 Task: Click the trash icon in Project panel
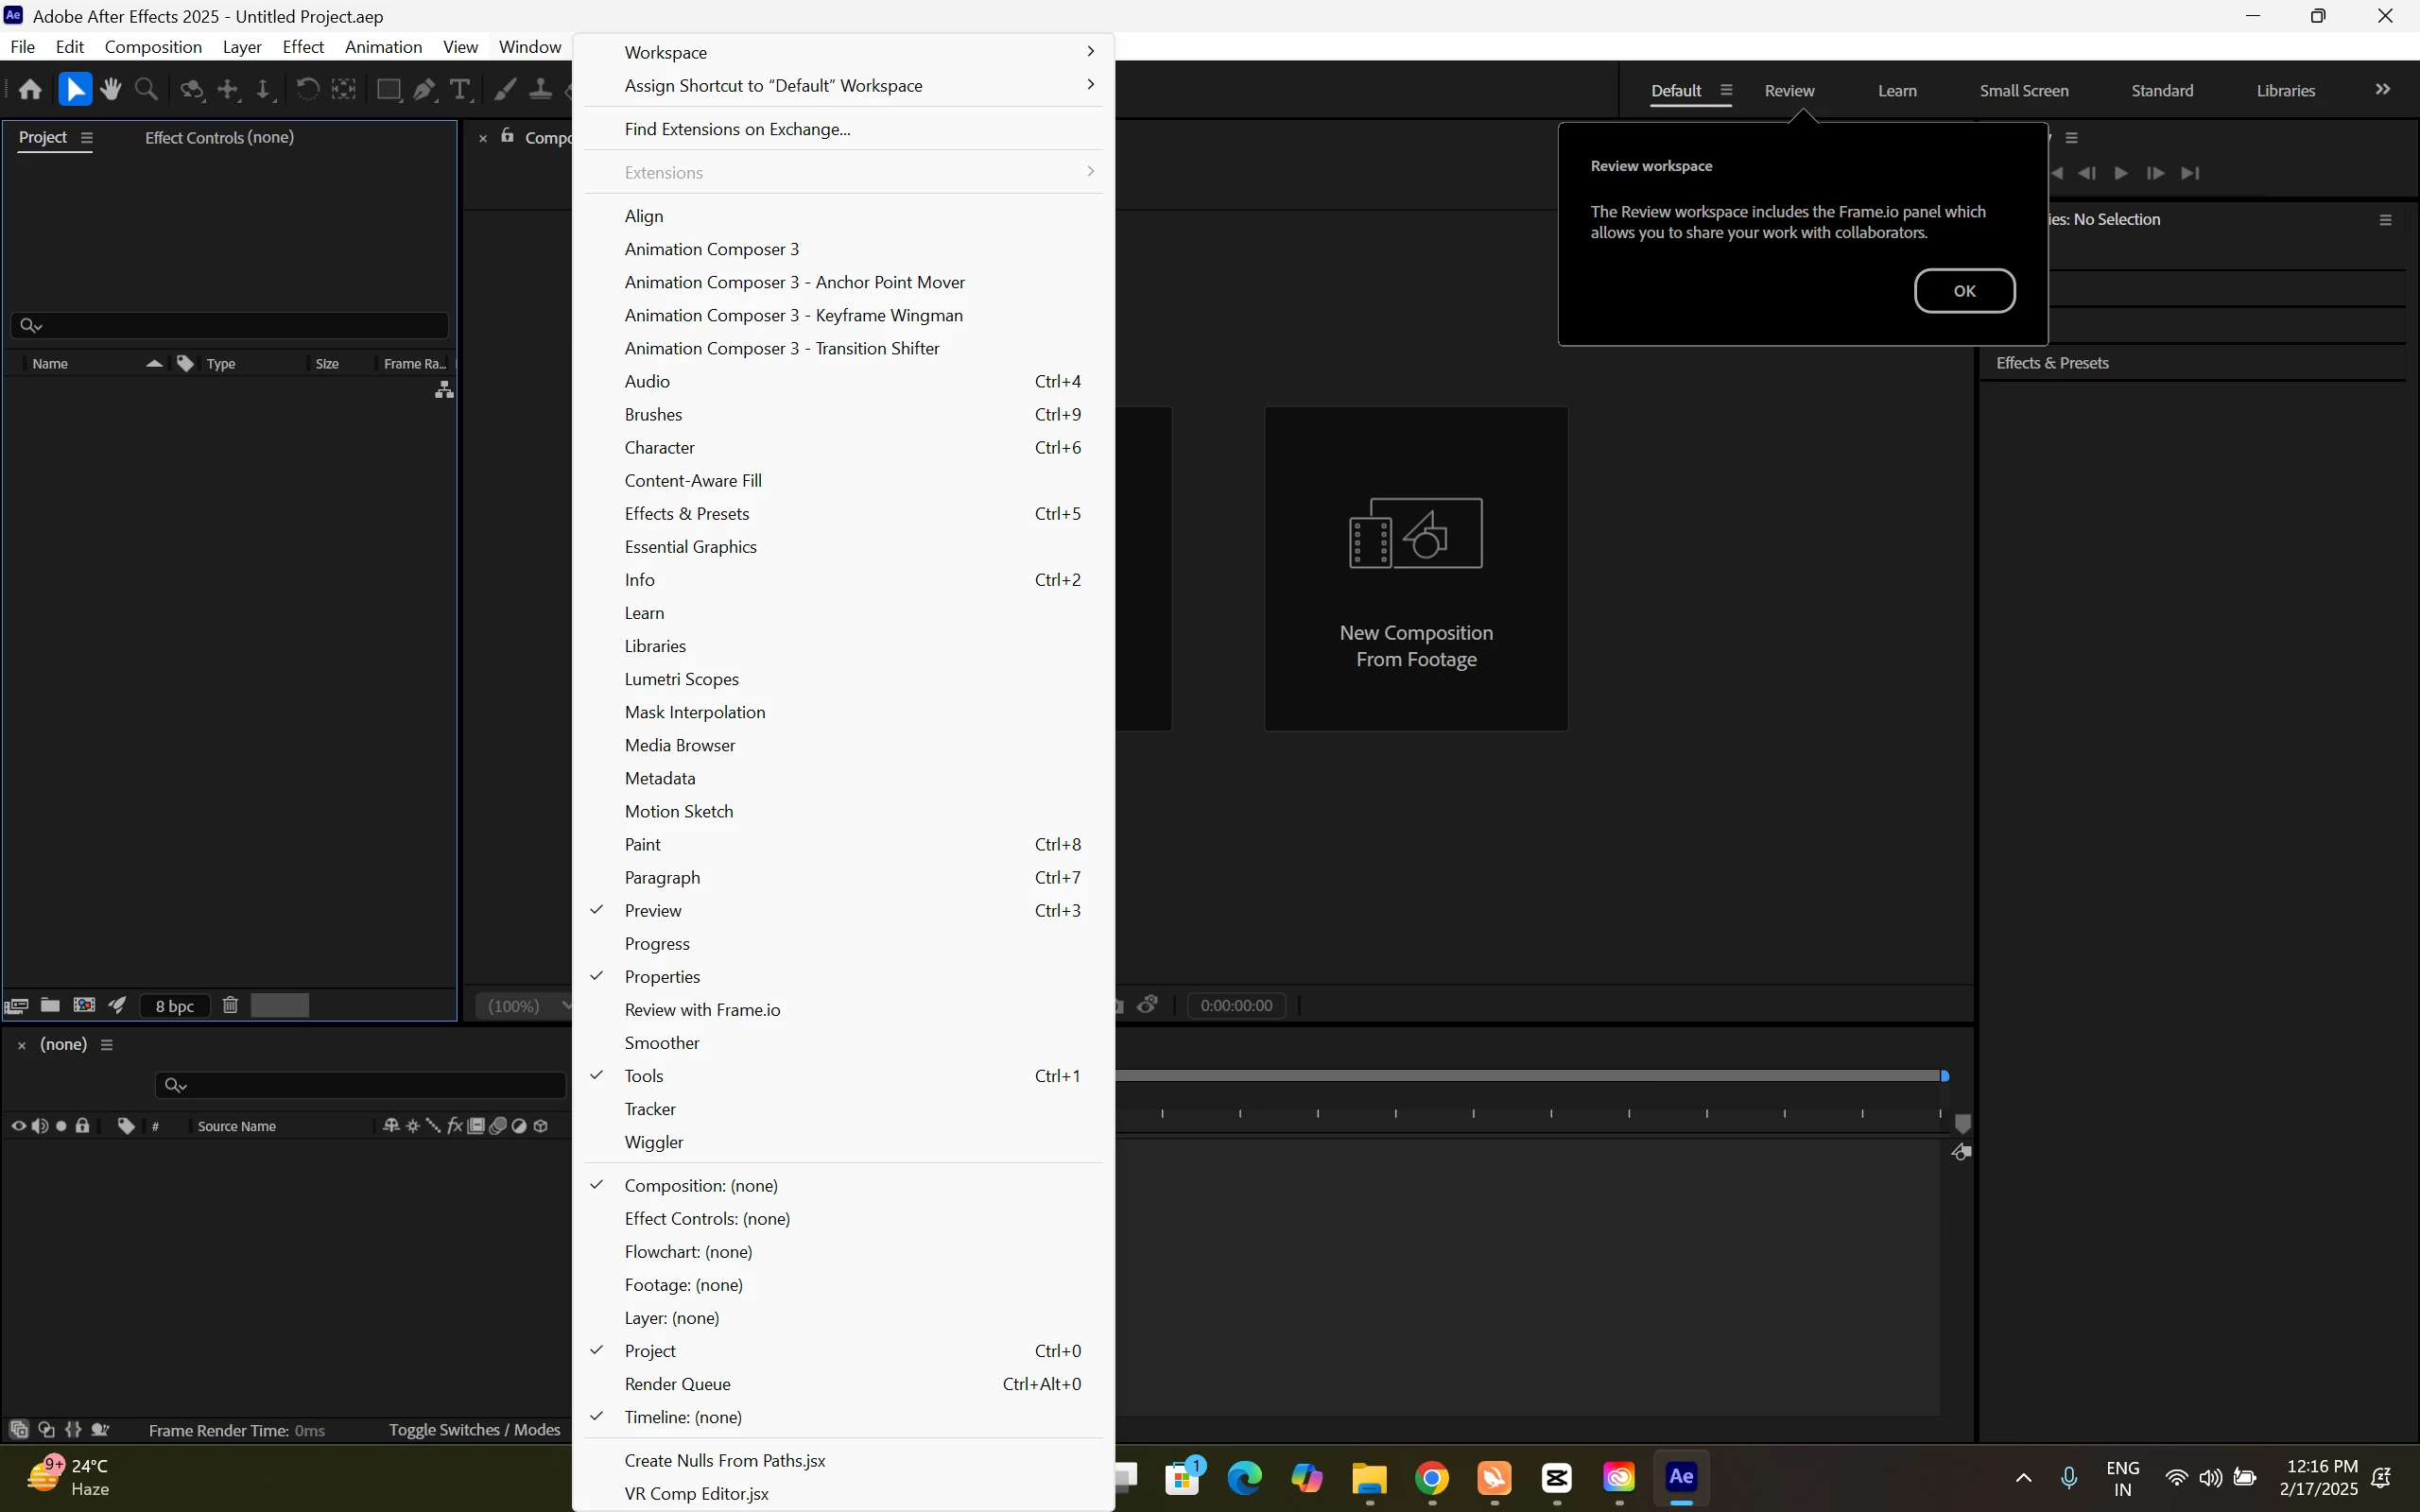pyautogui.click(x=230, y=1005)
